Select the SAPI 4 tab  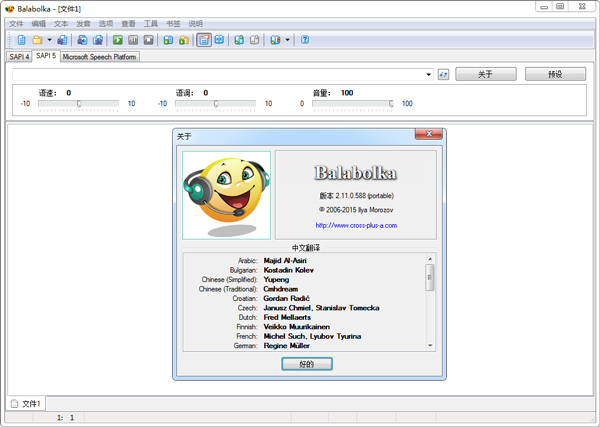pos(19,57)
